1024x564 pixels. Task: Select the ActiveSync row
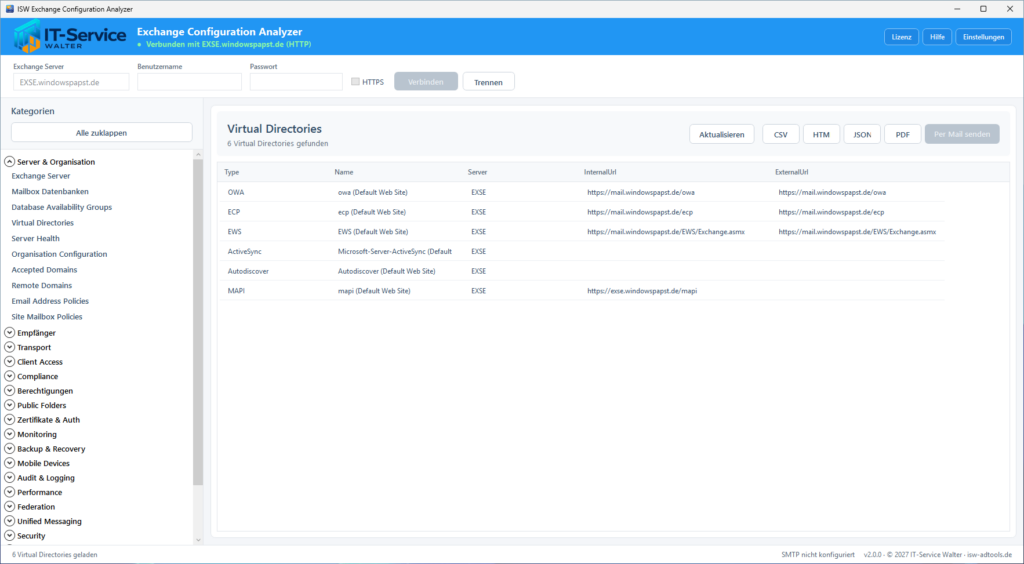581,251
